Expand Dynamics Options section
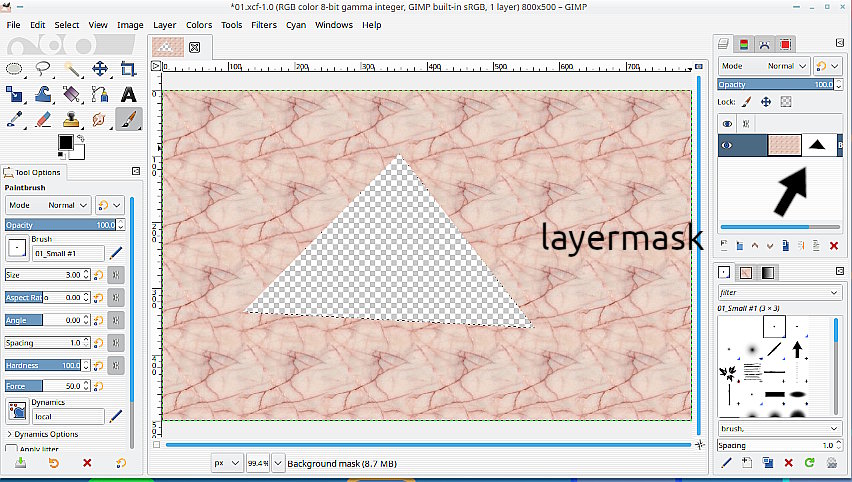Image resolution: width=852 pixels, height=482 pixels. (x=42, y=434)
